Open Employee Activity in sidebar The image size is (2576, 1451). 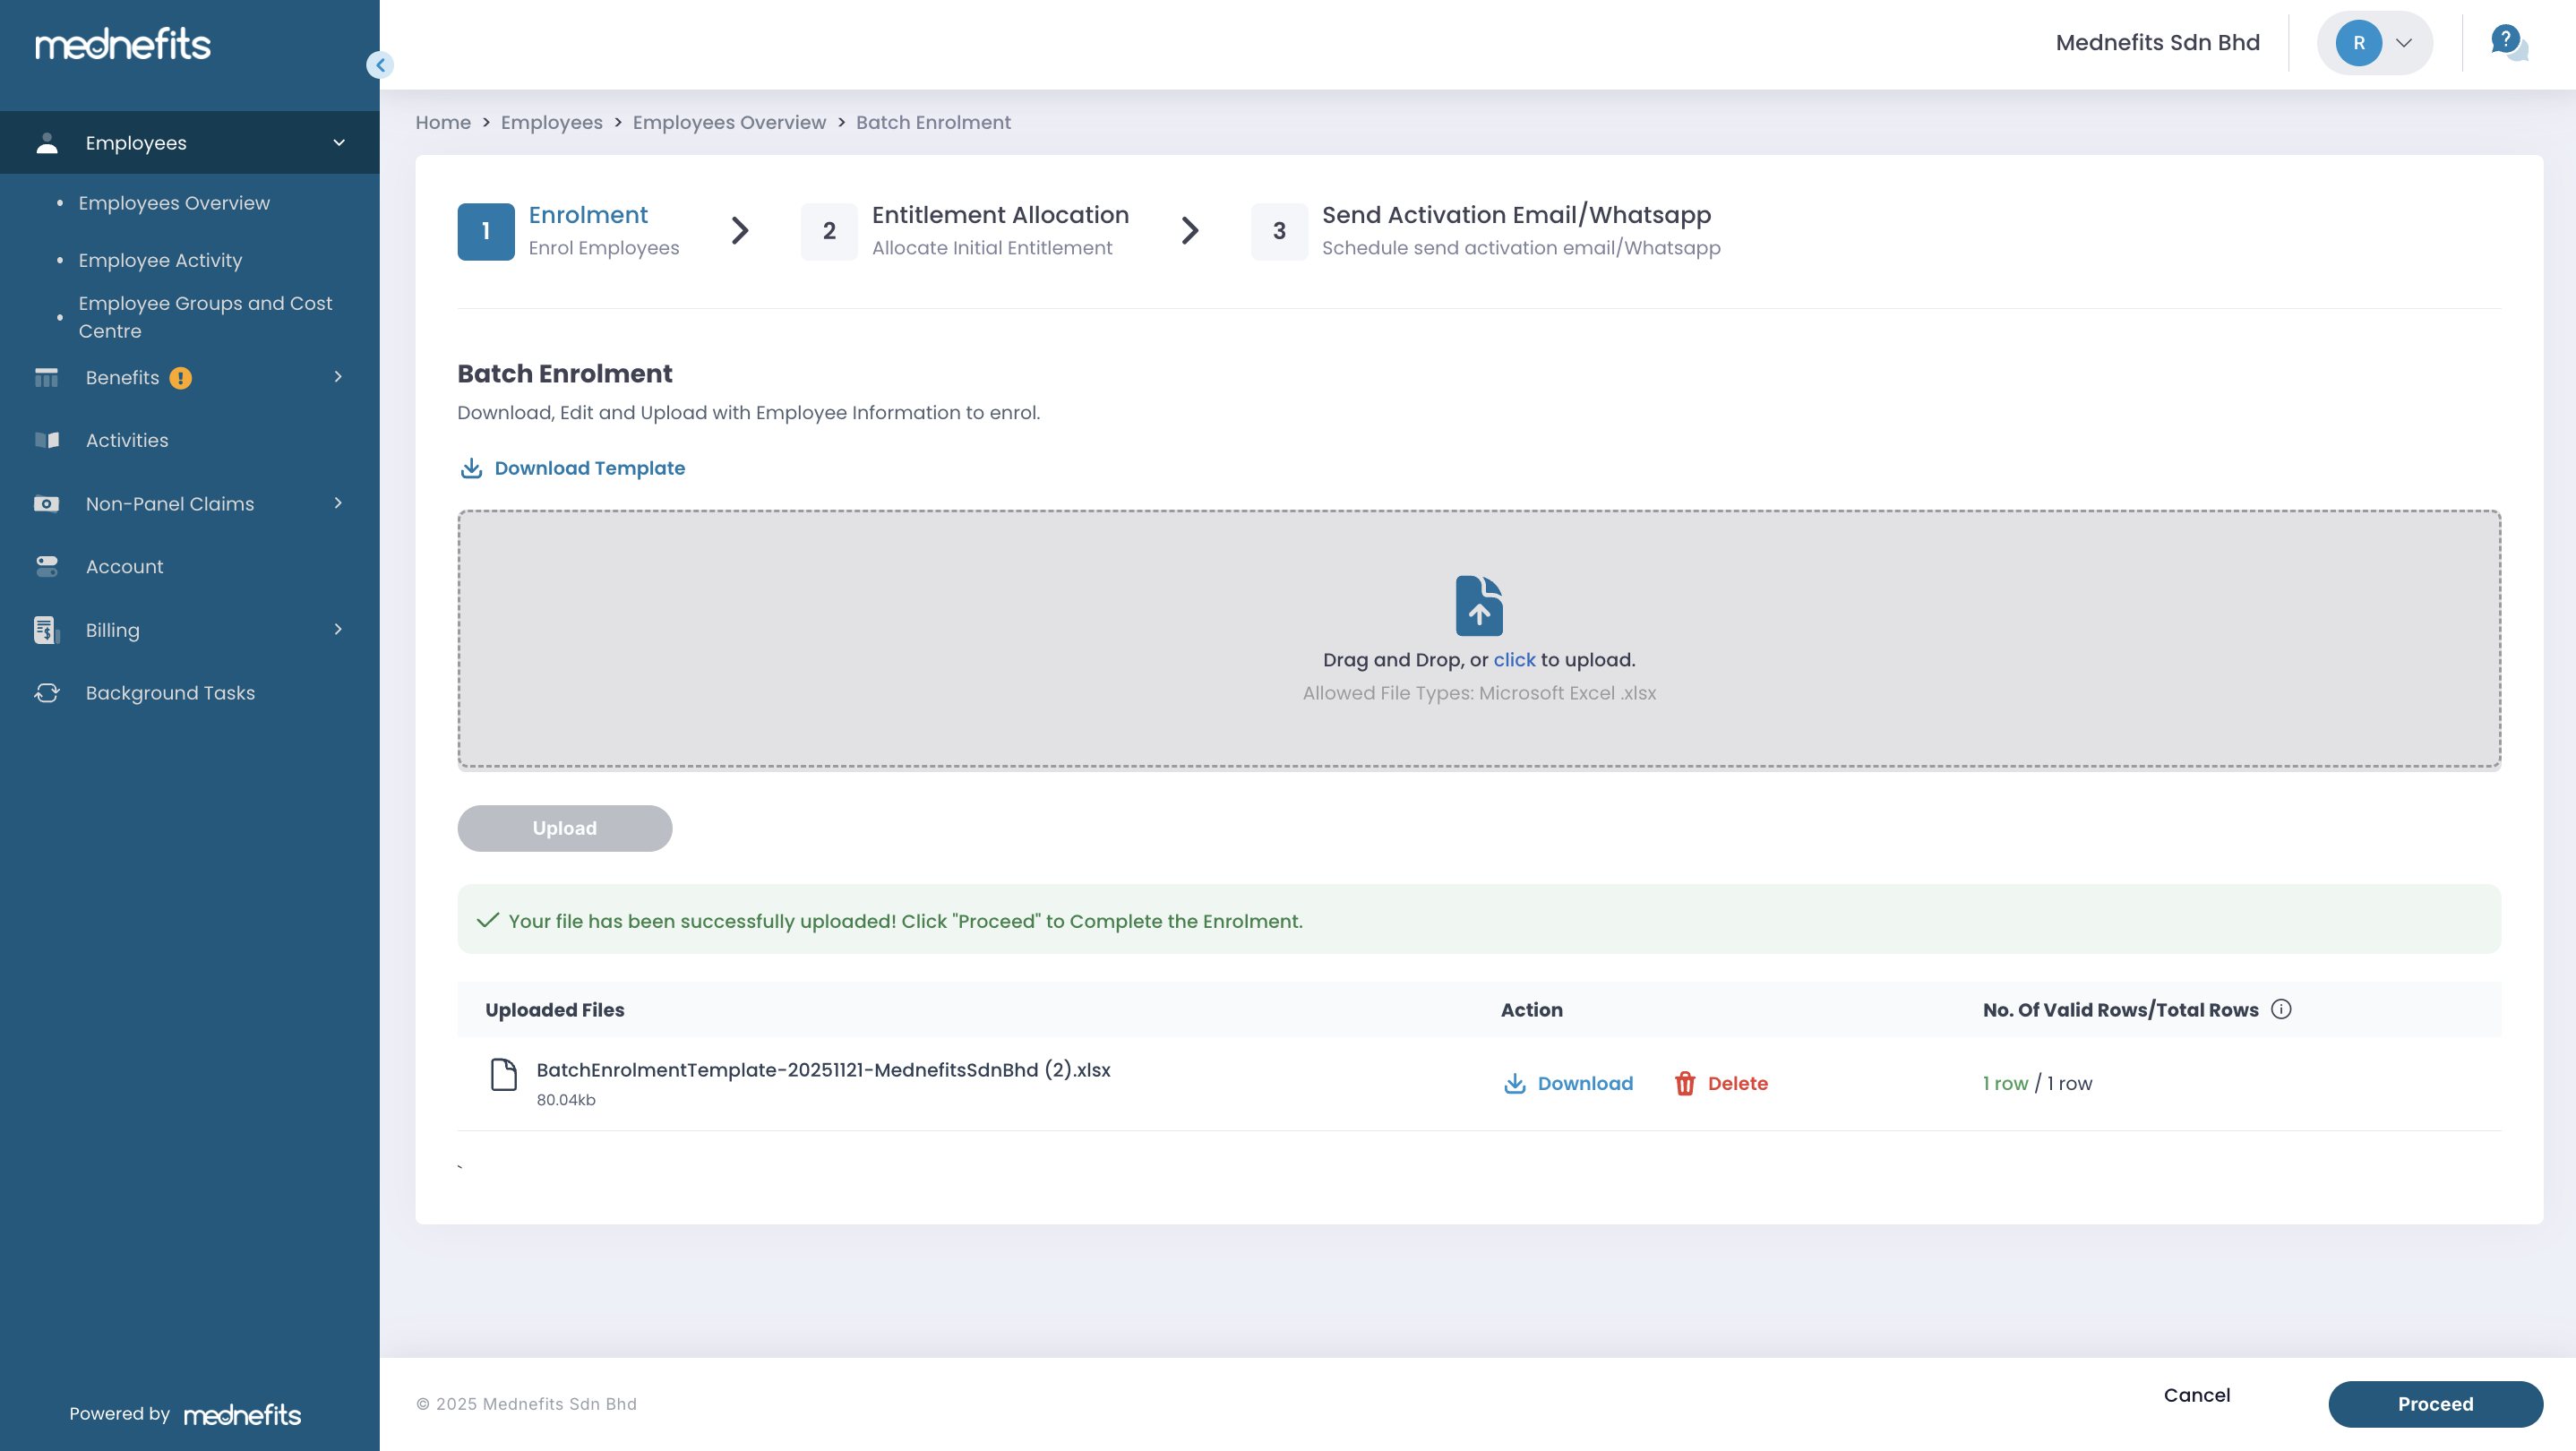pos(160,260)
